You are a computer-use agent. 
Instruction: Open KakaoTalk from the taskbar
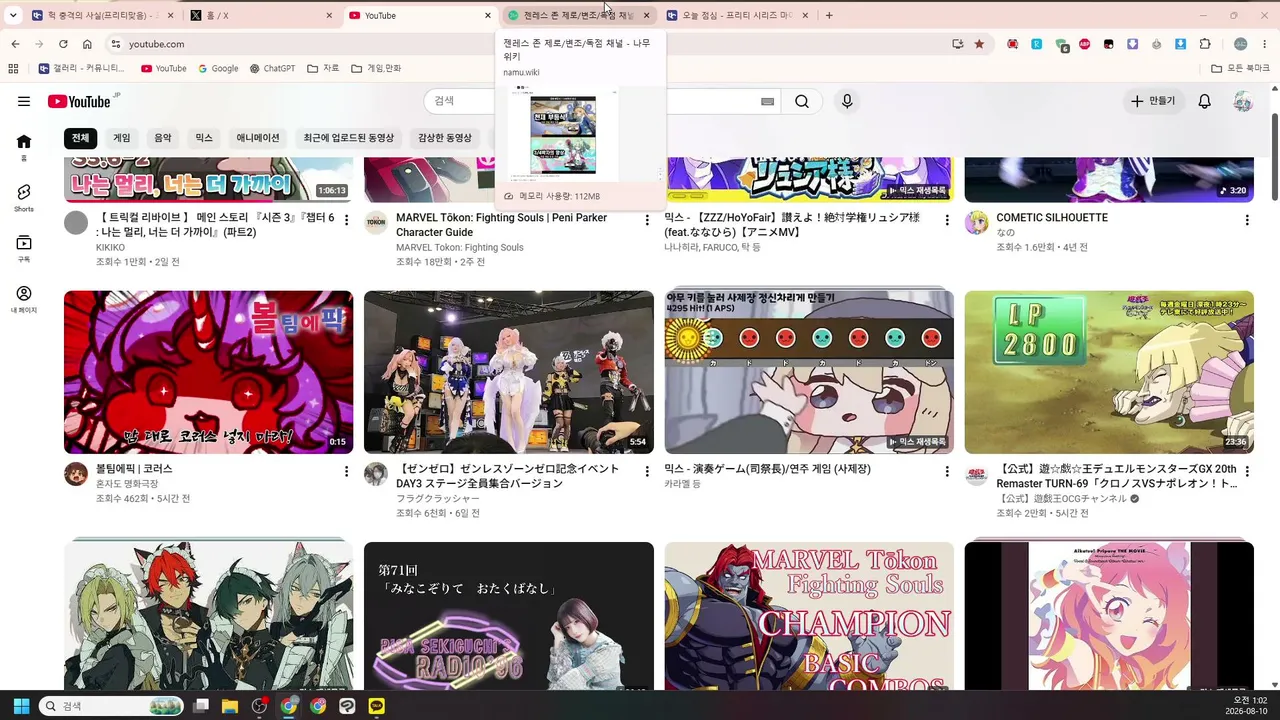tap(376, 706)
